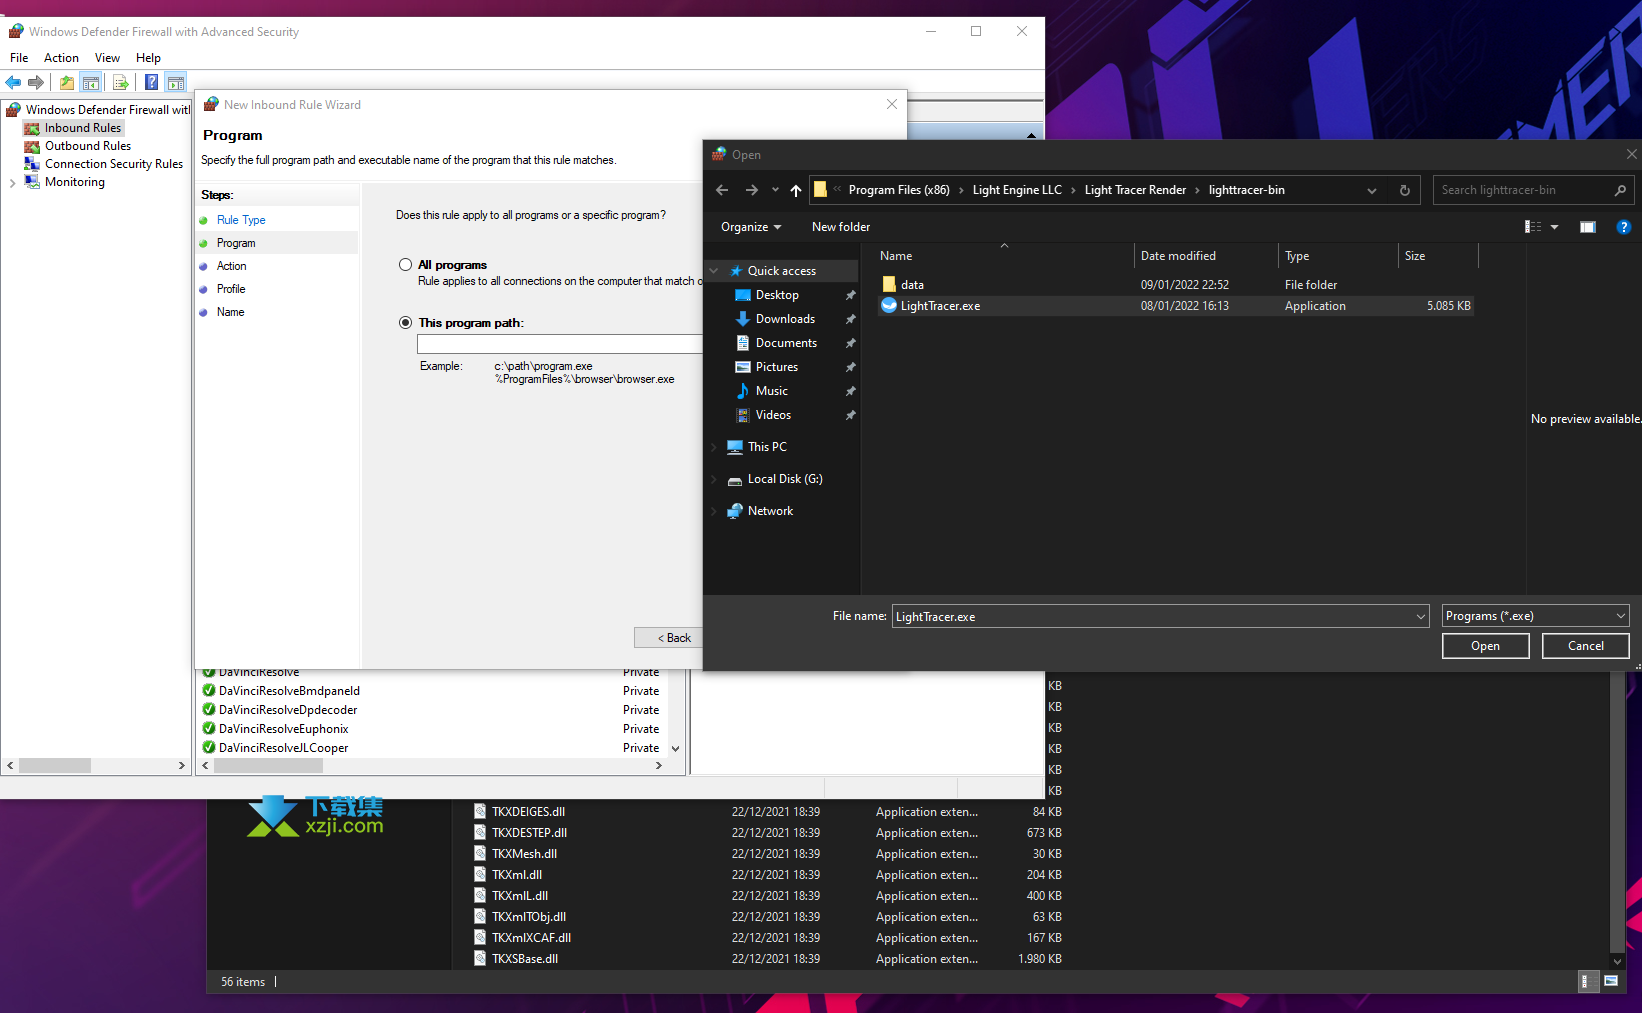Open the View menu
The height and width of the screenshot is (1013, 1642).
107,58
